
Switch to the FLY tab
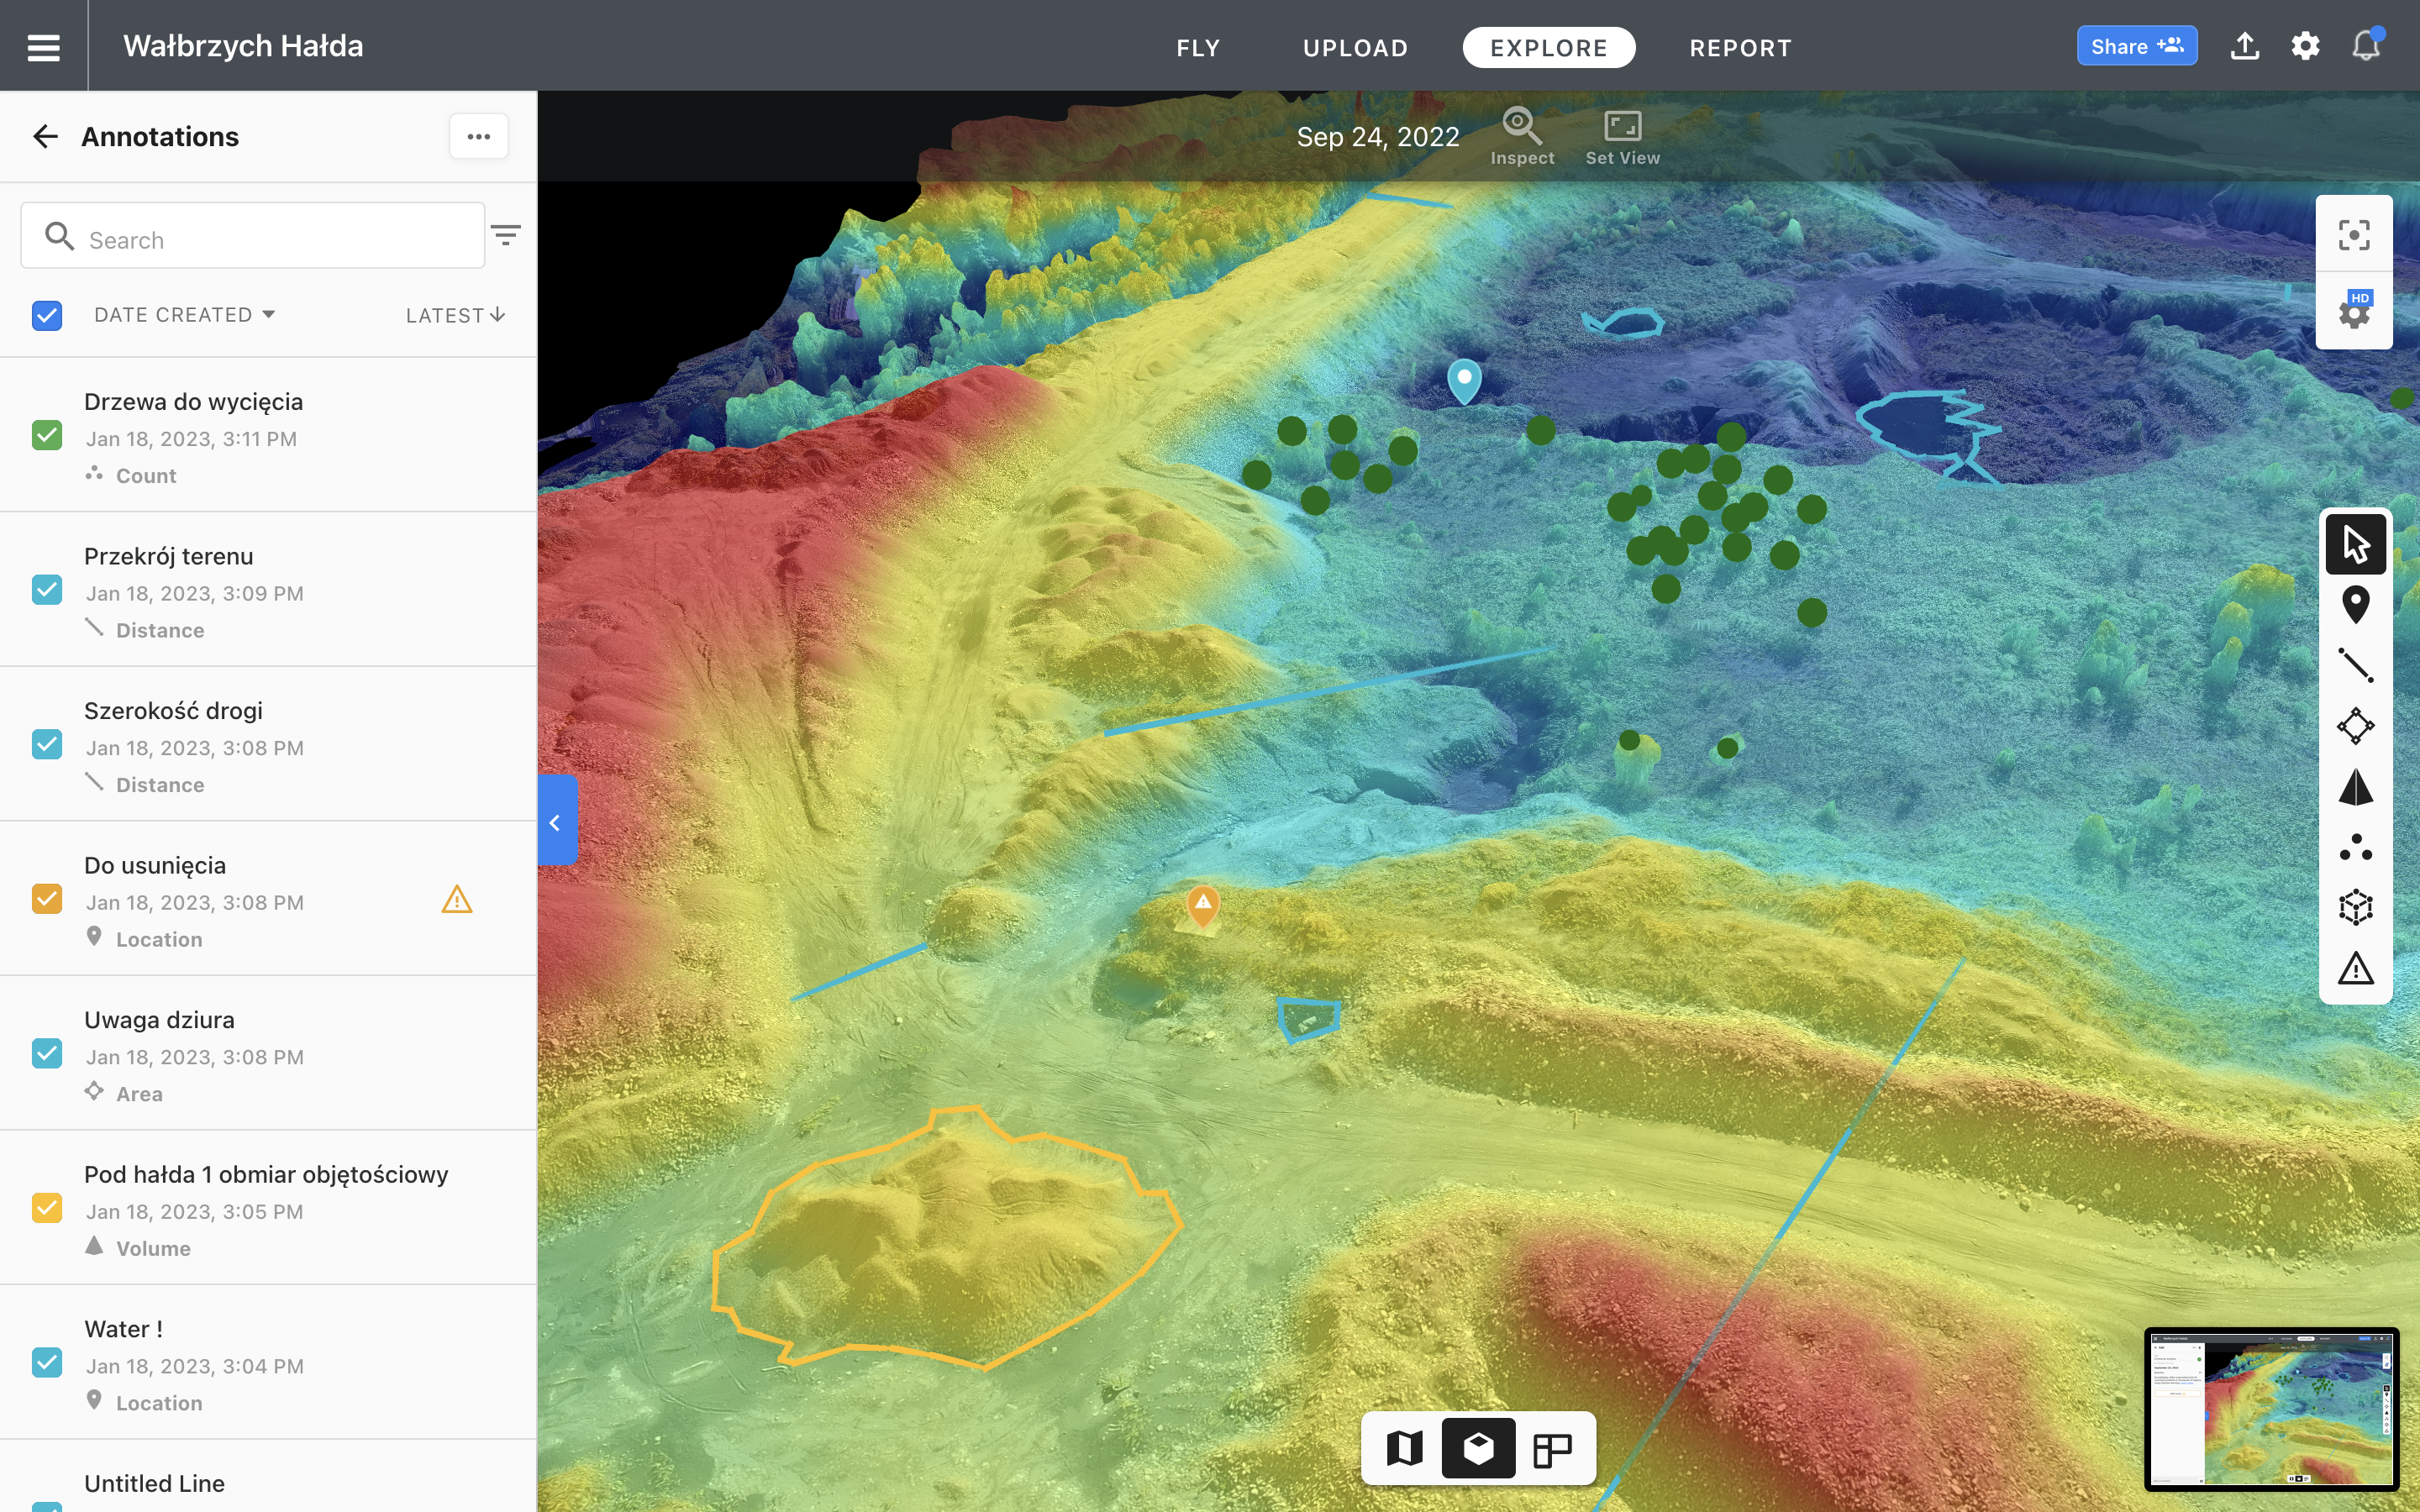point(1198,48)
